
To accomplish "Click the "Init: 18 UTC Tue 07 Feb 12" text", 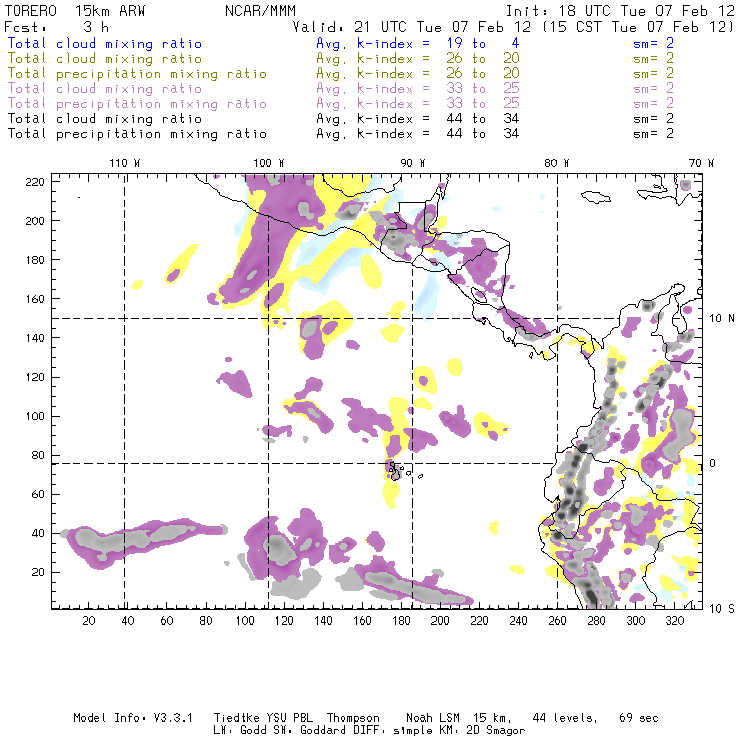I will tap(620, 11).
